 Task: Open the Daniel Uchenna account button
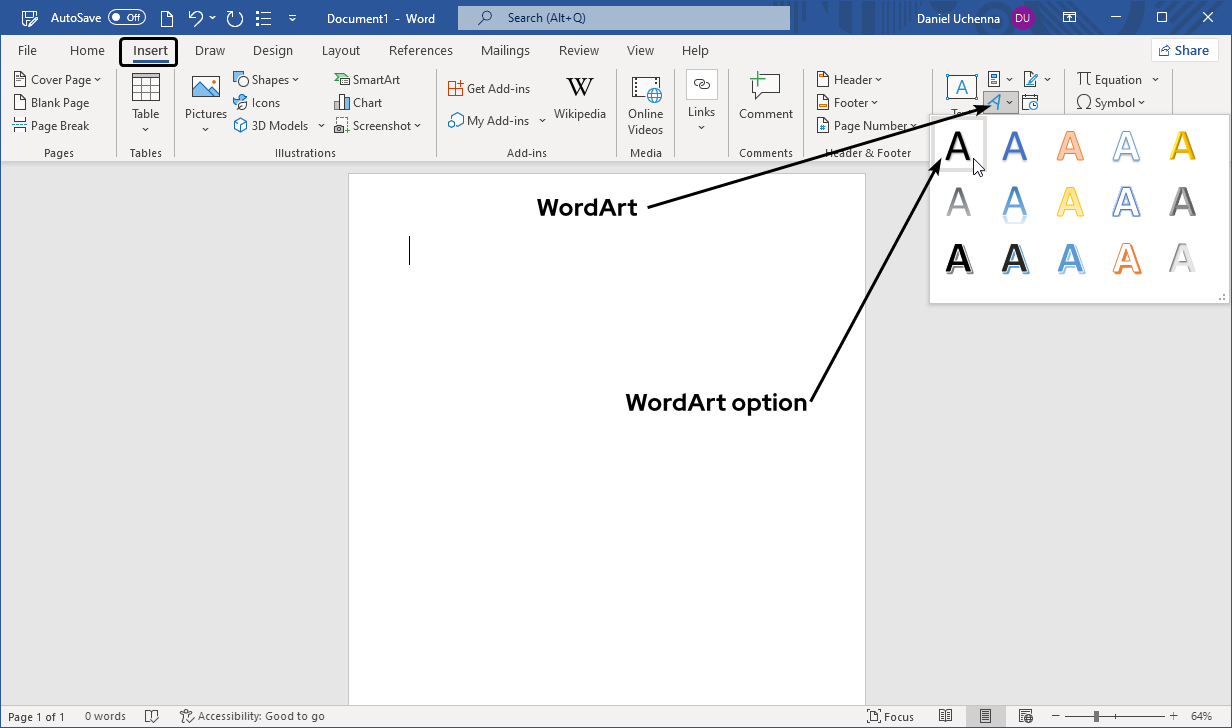click(x=976, y=18)
